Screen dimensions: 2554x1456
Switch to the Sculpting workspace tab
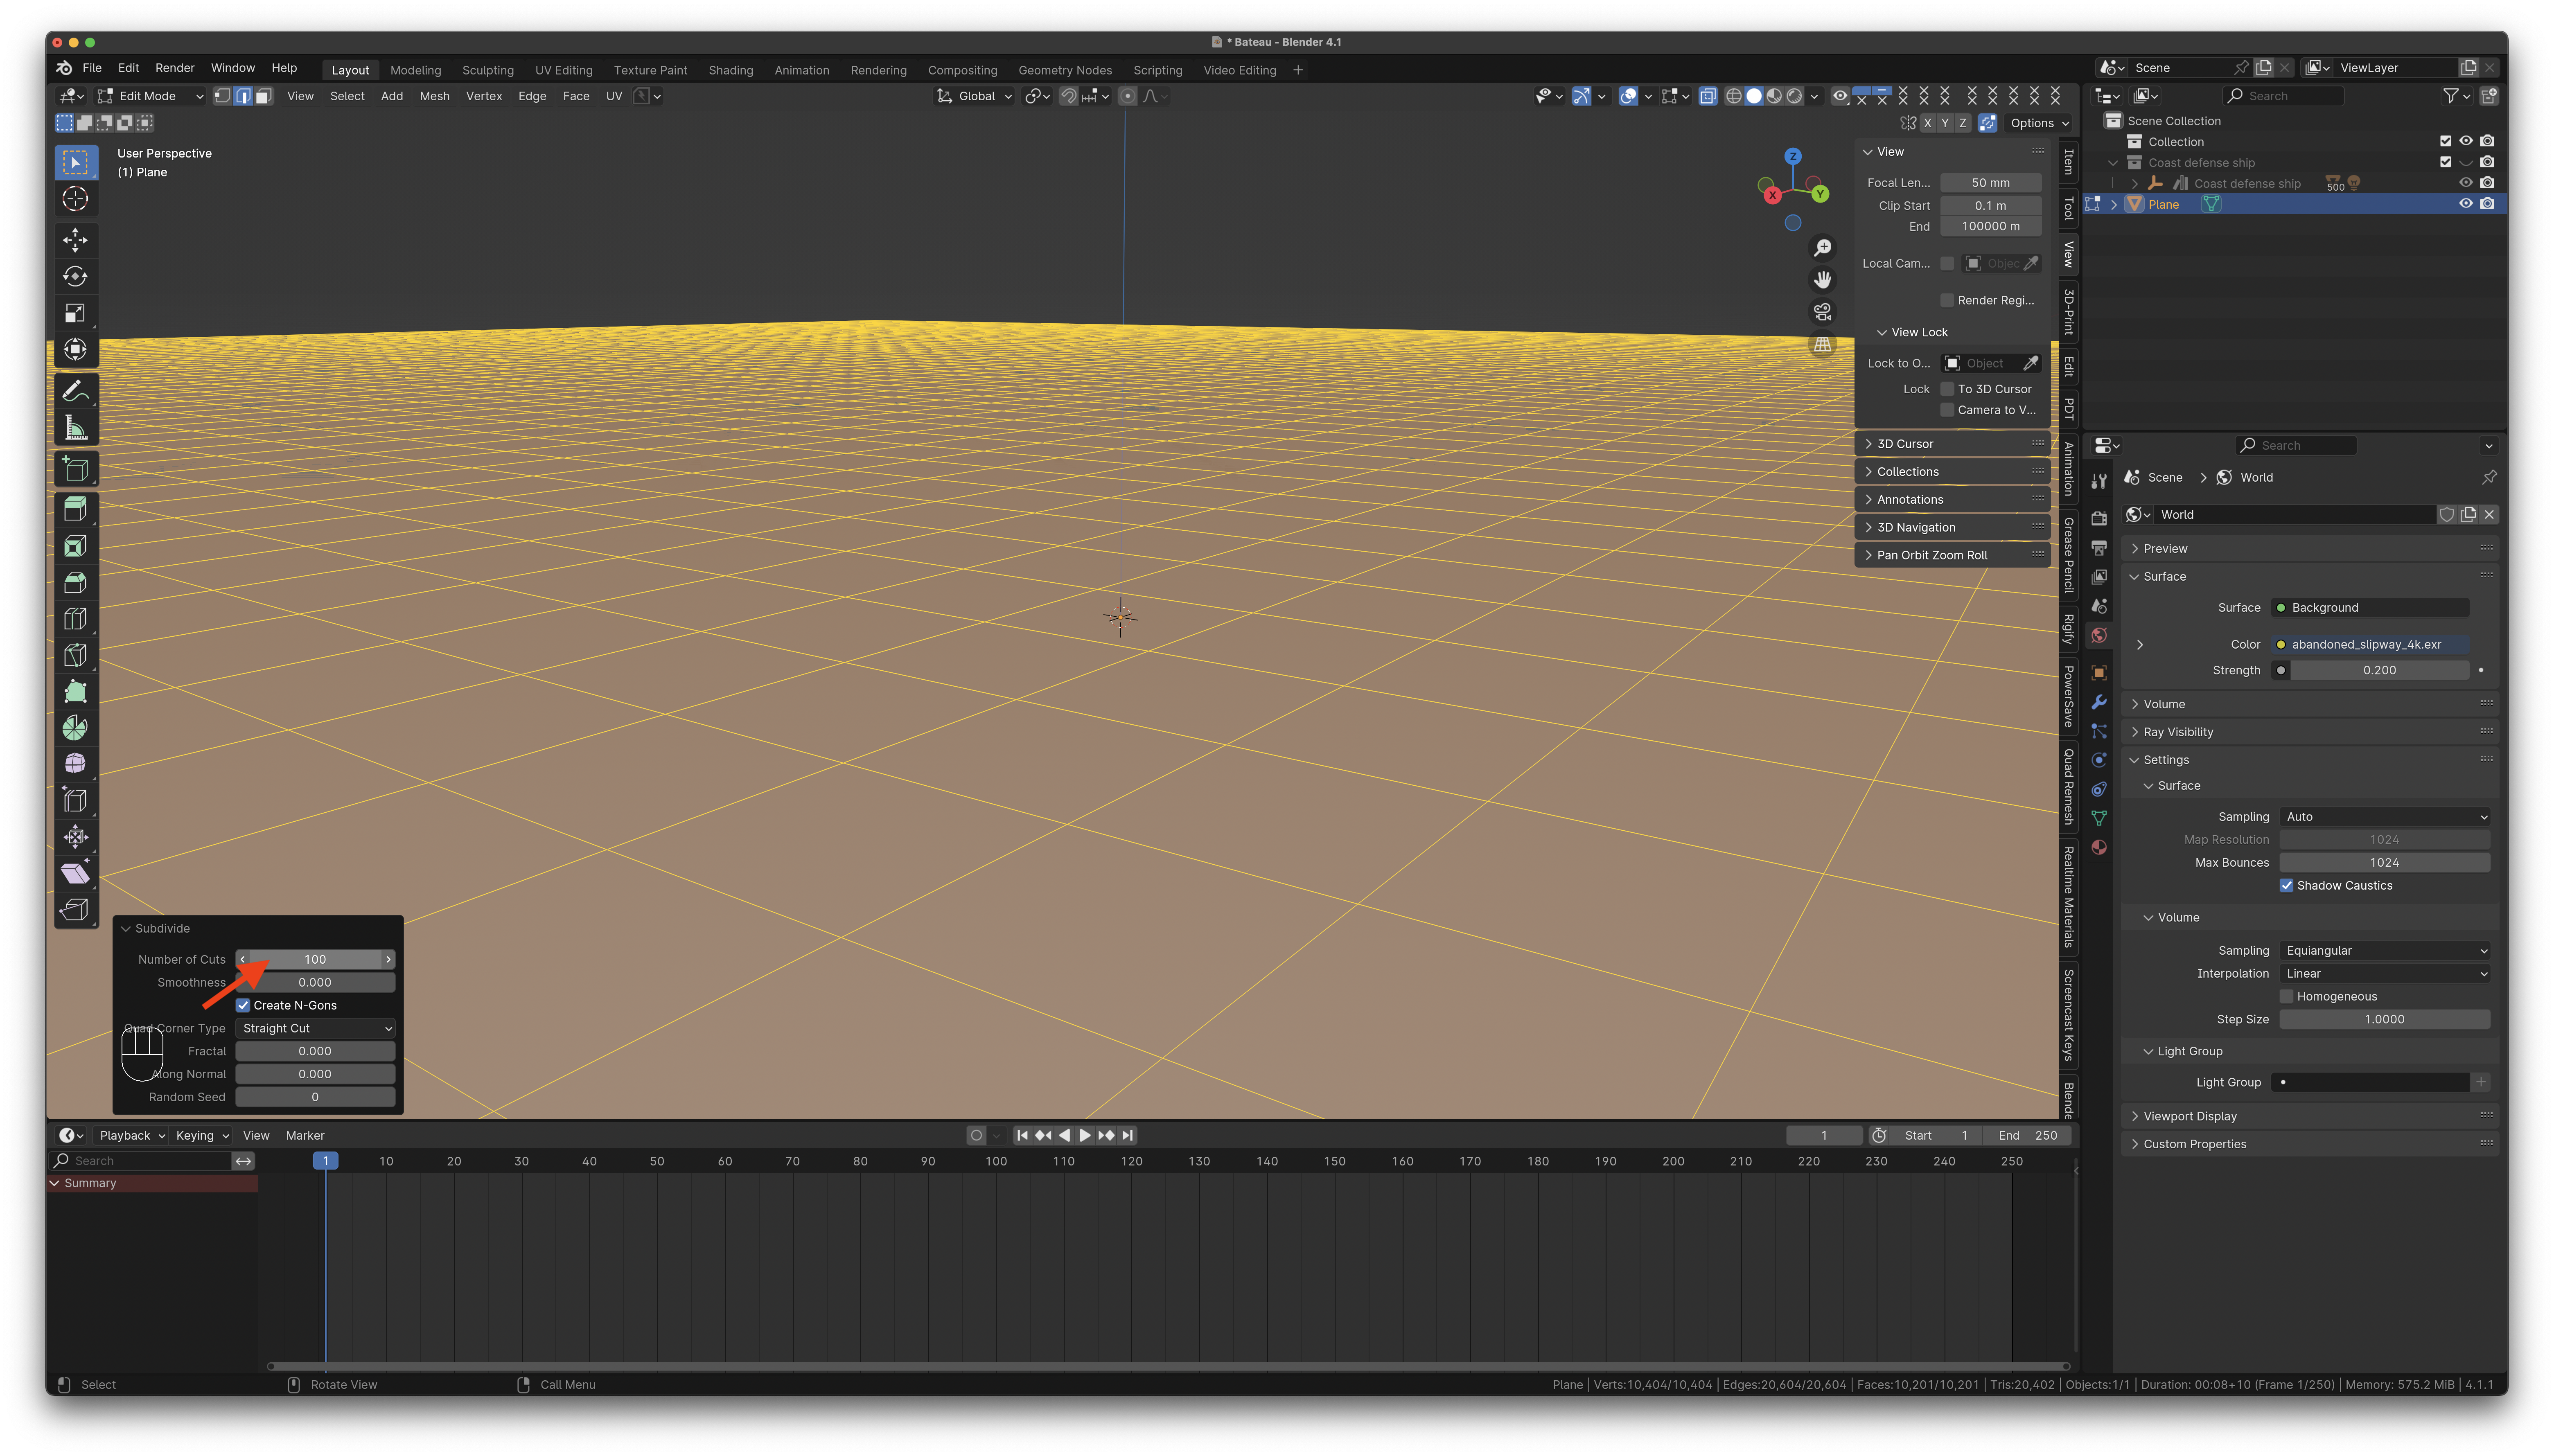point(488,70)
